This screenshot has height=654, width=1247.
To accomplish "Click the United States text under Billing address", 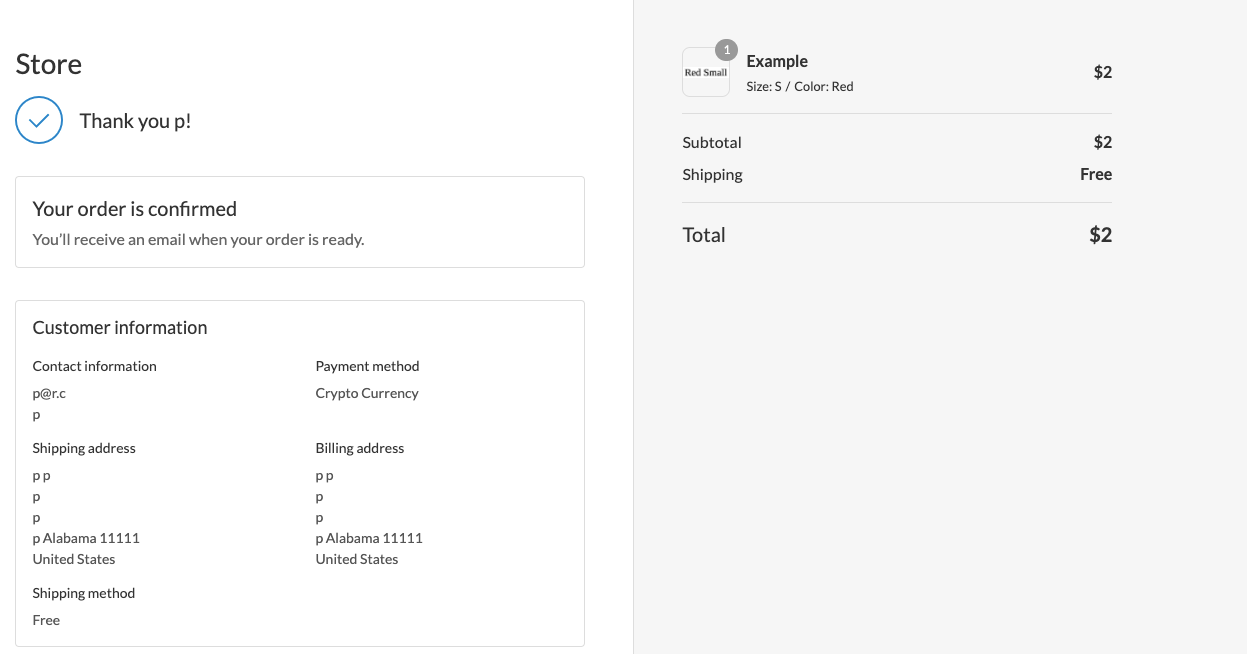I will [x=357, y=559].
